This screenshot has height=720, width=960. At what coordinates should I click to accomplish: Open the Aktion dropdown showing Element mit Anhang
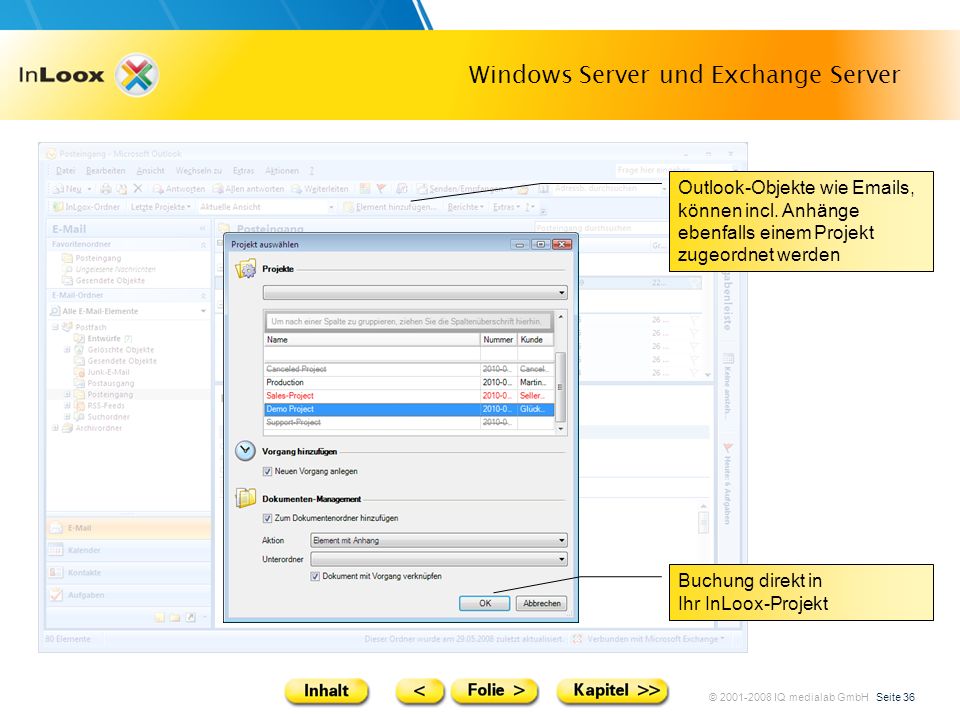(x=438, y=541)
